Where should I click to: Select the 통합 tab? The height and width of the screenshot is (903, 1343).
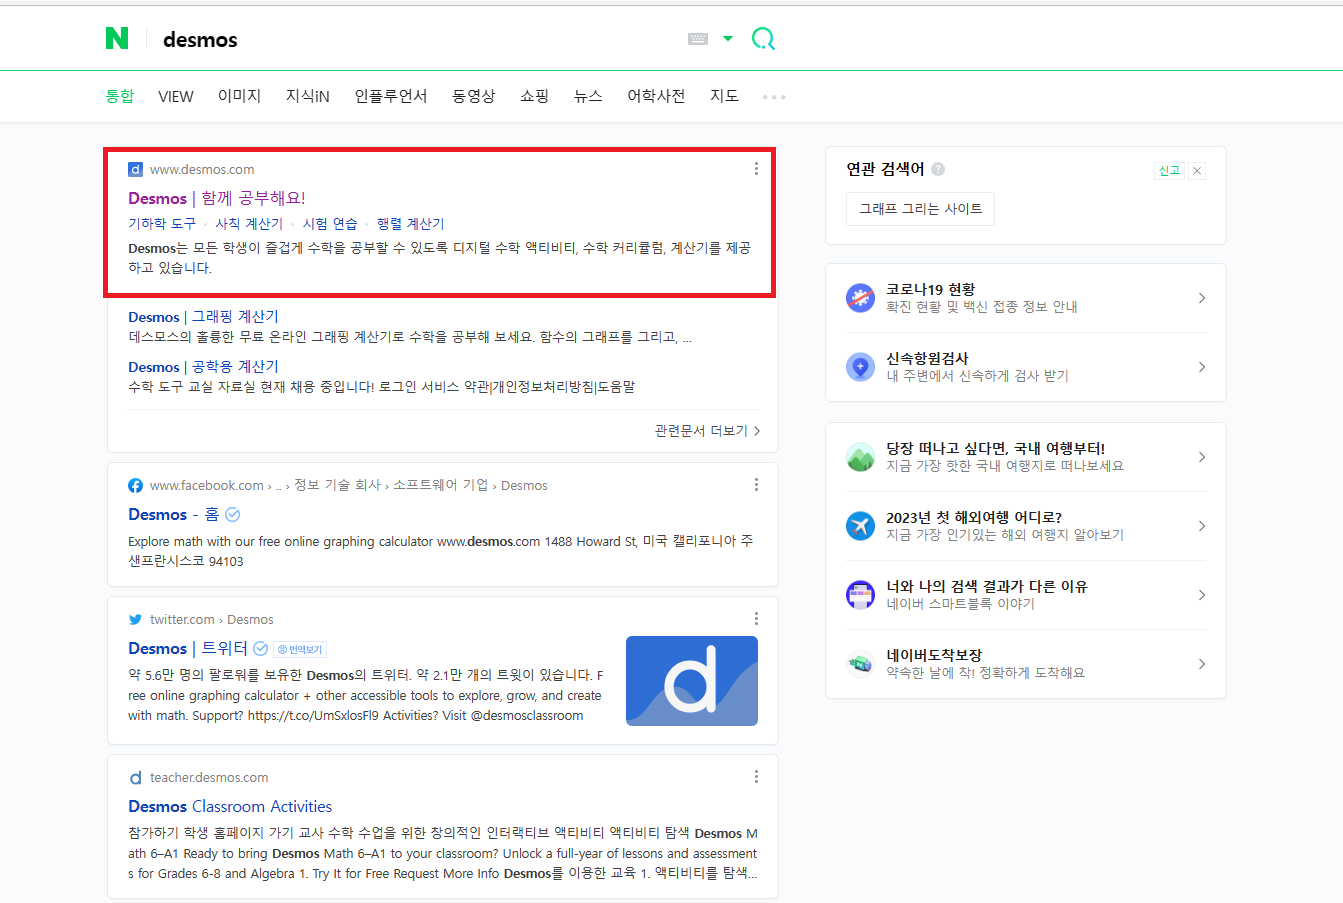[120, 96]
